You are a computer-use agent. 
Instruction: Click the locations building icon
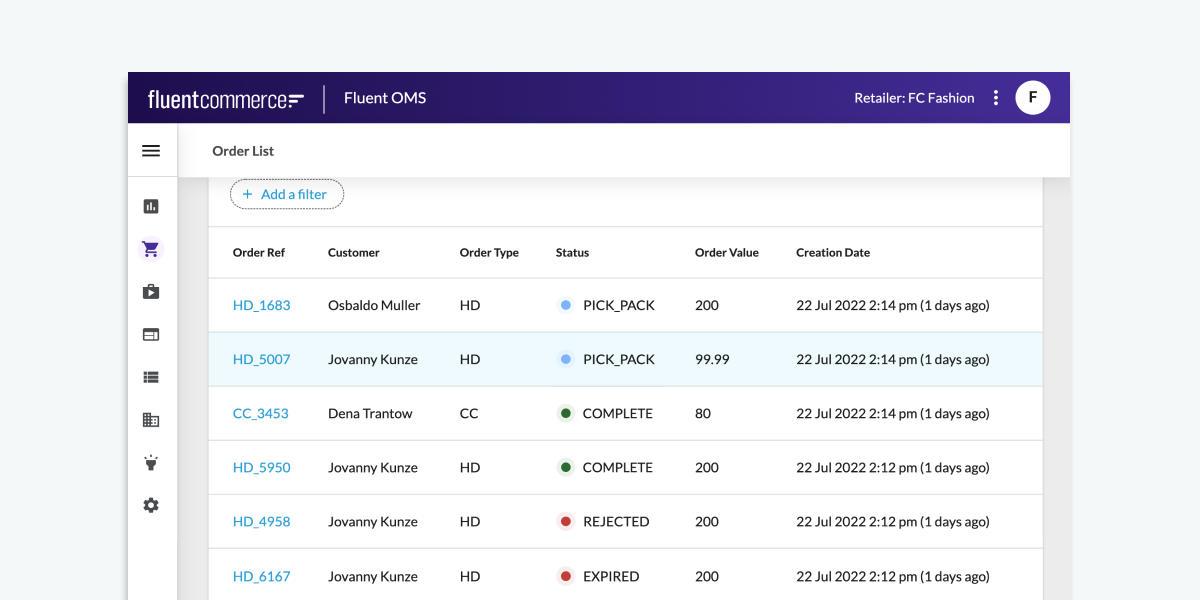pos(151,419)
